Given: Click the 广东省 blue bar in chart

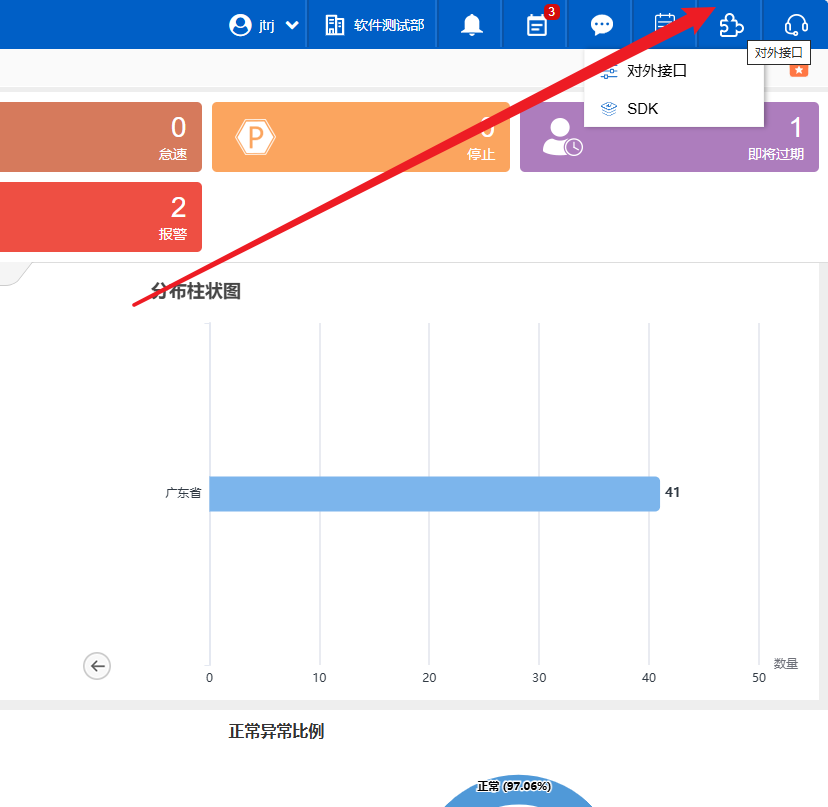Looking at the screenshot, I should [434, 493].
